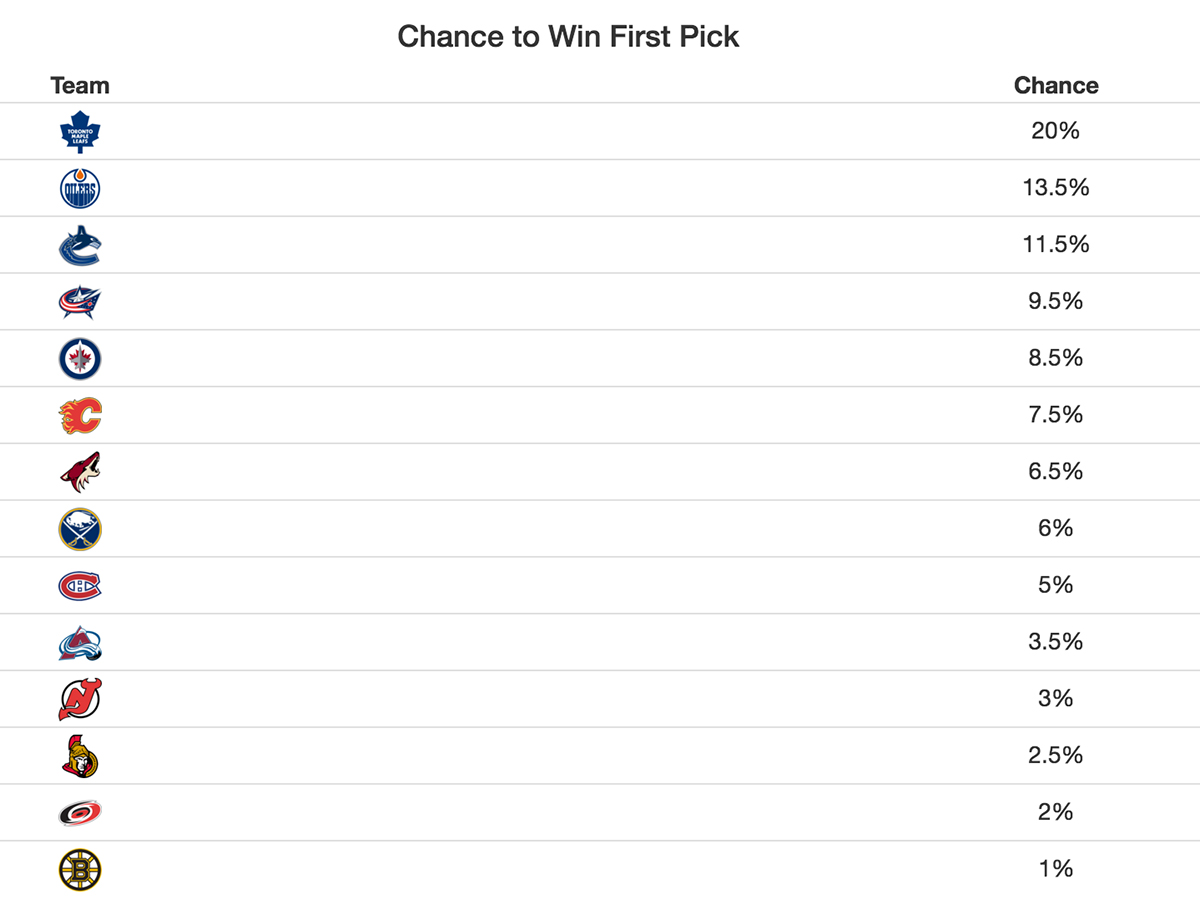Click the 20% chance value
Screen dimensions: 1200x915
pyautogui.click(x=1056, y=130)
